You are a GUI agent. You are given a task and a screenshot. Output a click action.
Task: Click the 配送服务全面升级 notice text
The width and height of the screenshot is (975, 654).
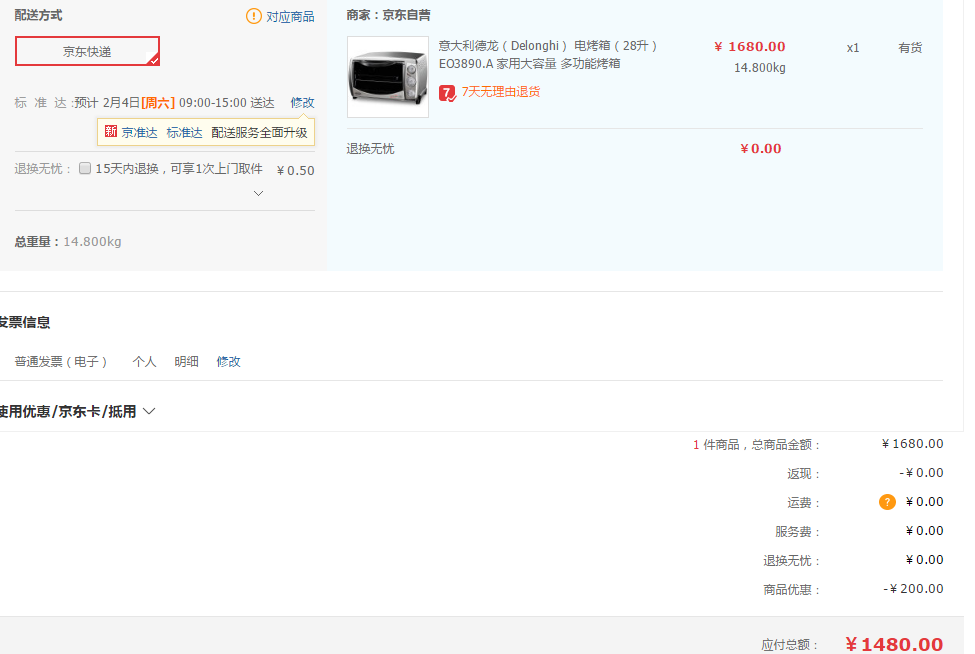tap(259, 132)
